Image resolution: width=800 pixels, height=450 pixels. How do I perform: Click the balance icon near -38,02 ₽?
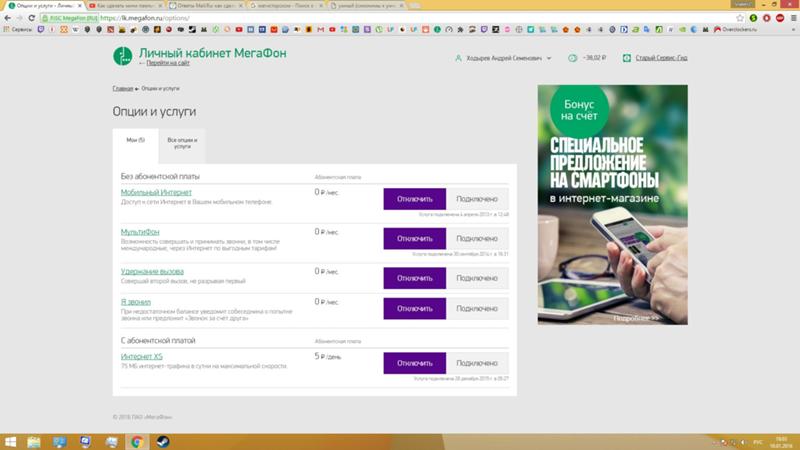[572, 58]
